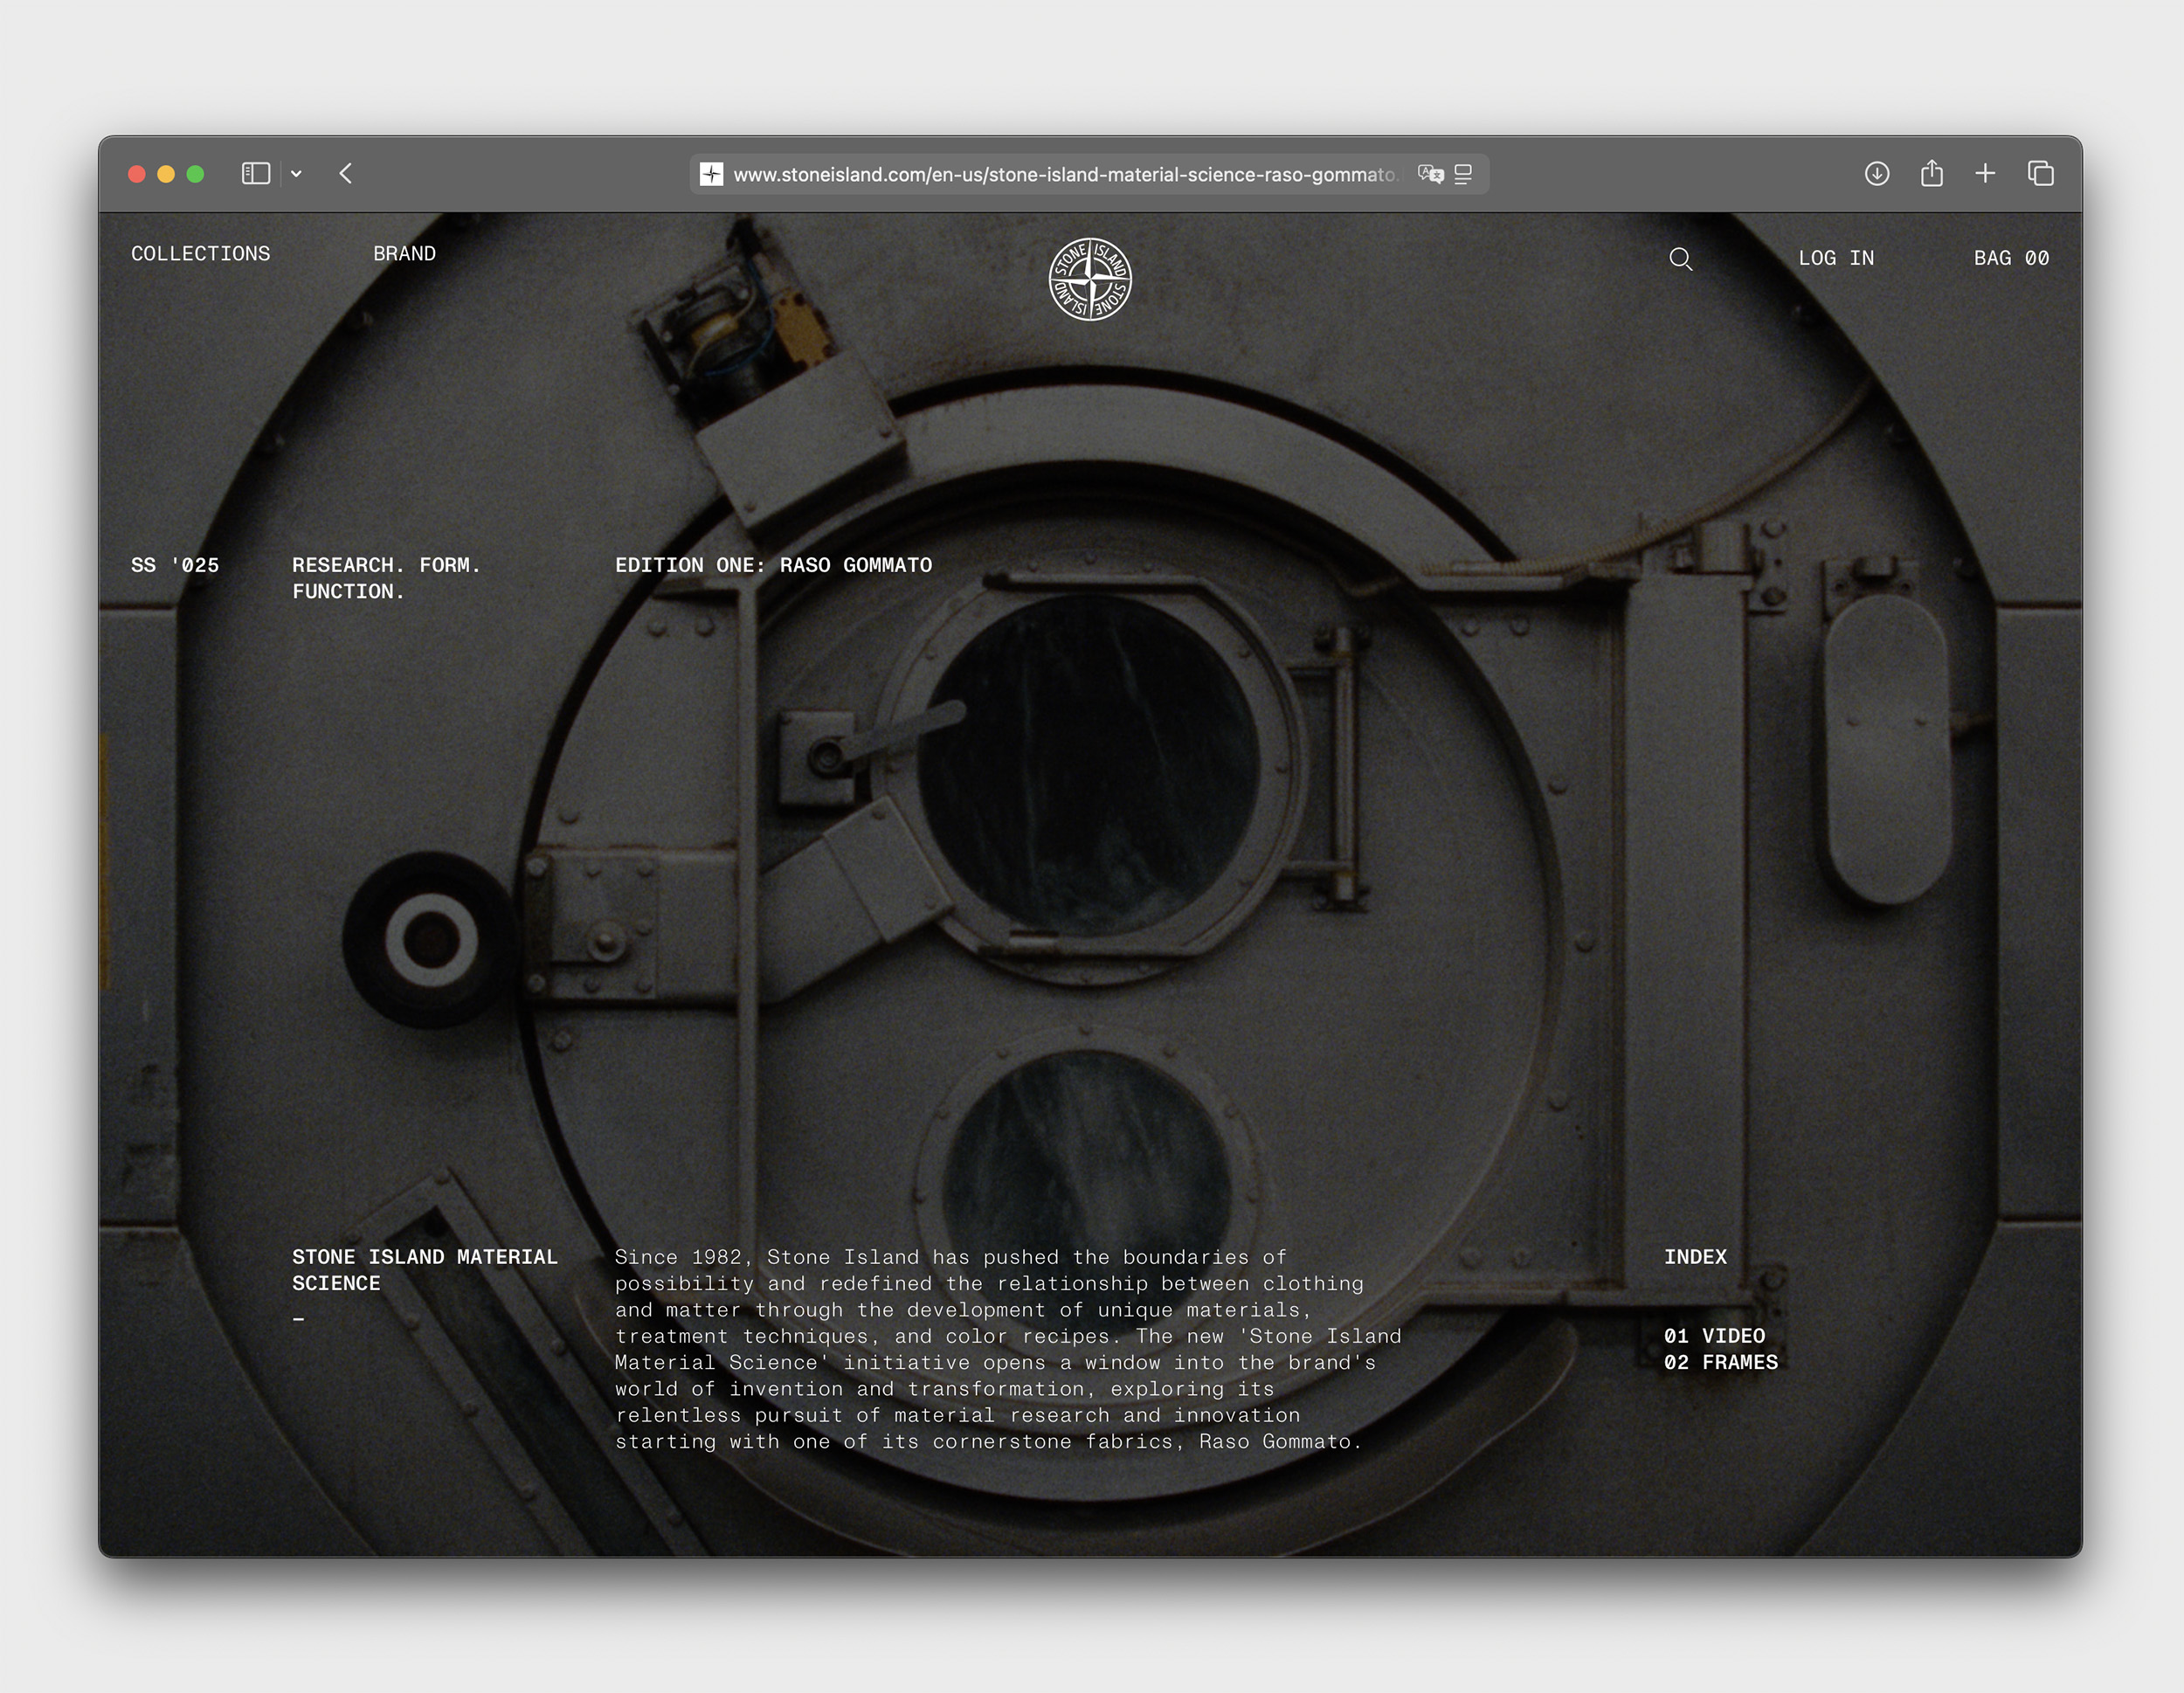This screenshot has width=2184, height=1693.
Task: Focus the address bar showing stoneisland.com URL
Action: click(1089, 174)
